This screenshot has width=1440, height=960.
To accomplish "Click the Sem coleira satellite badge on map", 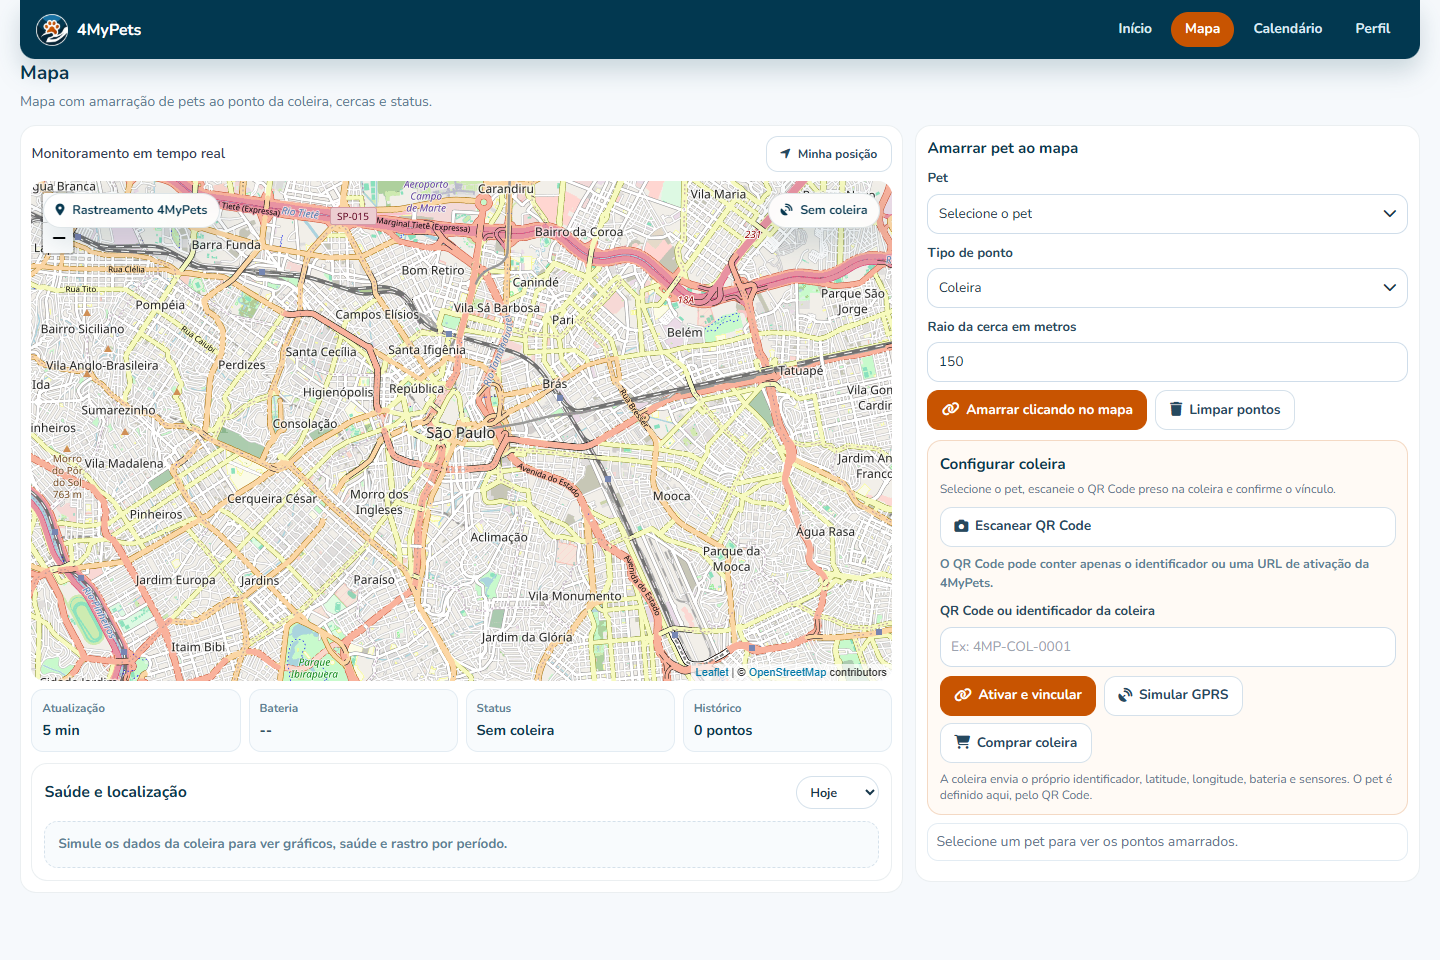I will tap(824, 210).
